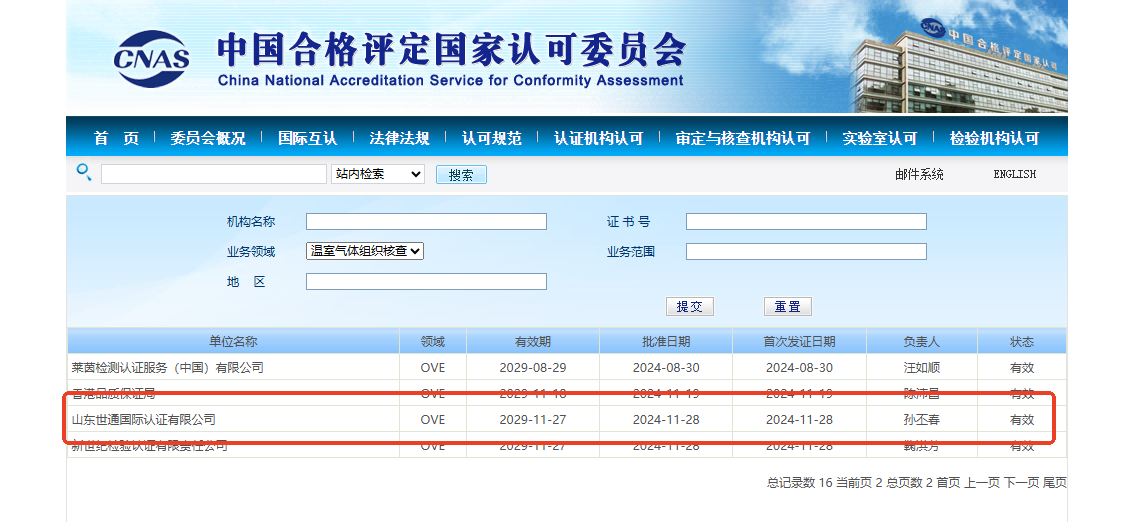Go to 国际互认 section
This screenshot has width=1125, height=528.
pos(307,138)
